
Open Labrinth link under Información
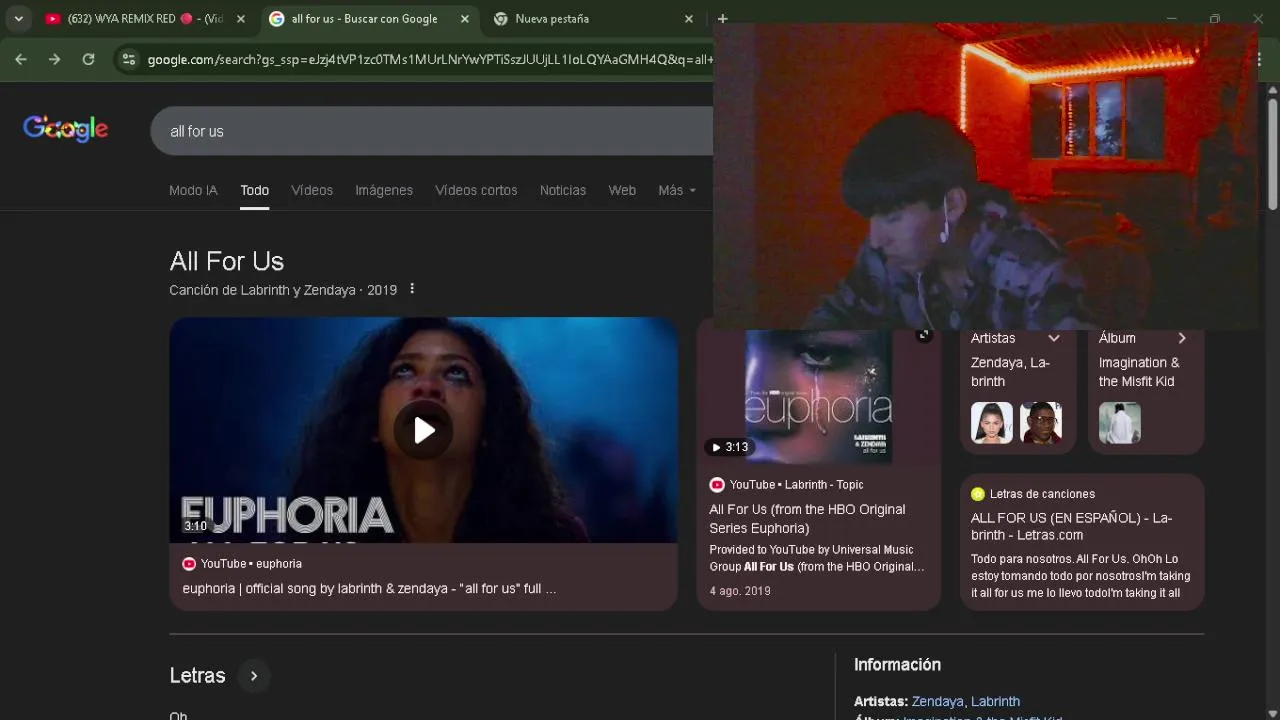coord(996,701)
